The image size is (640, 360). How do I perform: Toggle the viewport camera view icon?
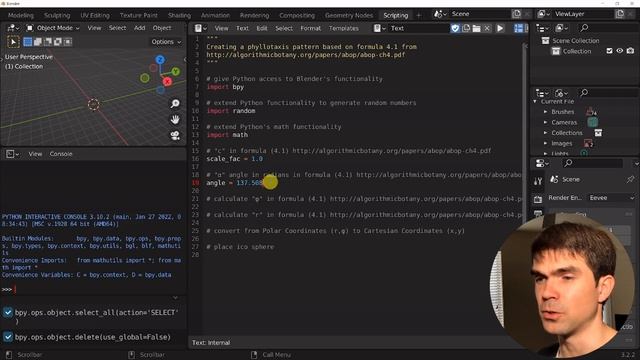175,136
